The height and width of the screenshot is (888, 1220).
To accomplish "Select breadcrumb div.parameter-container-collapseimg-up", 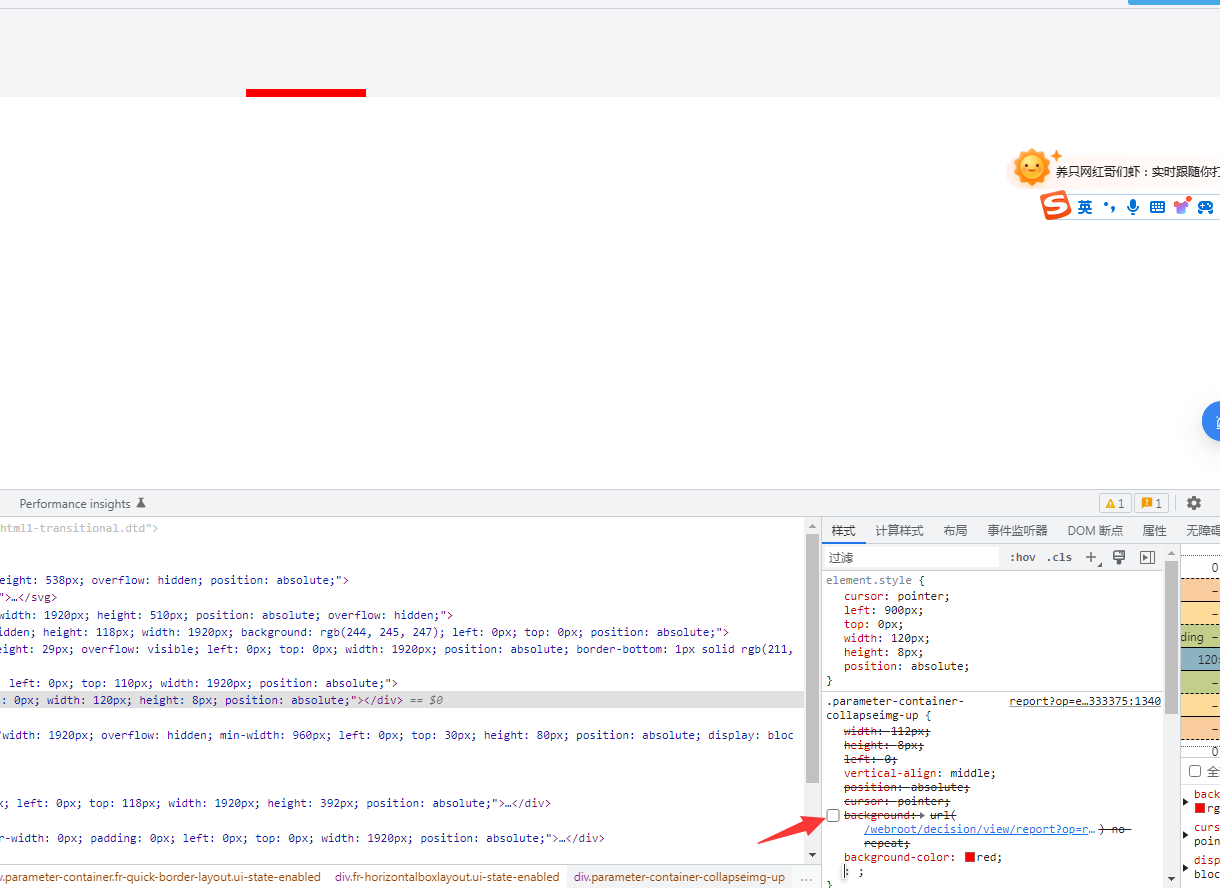I will [x=679, y=877].
